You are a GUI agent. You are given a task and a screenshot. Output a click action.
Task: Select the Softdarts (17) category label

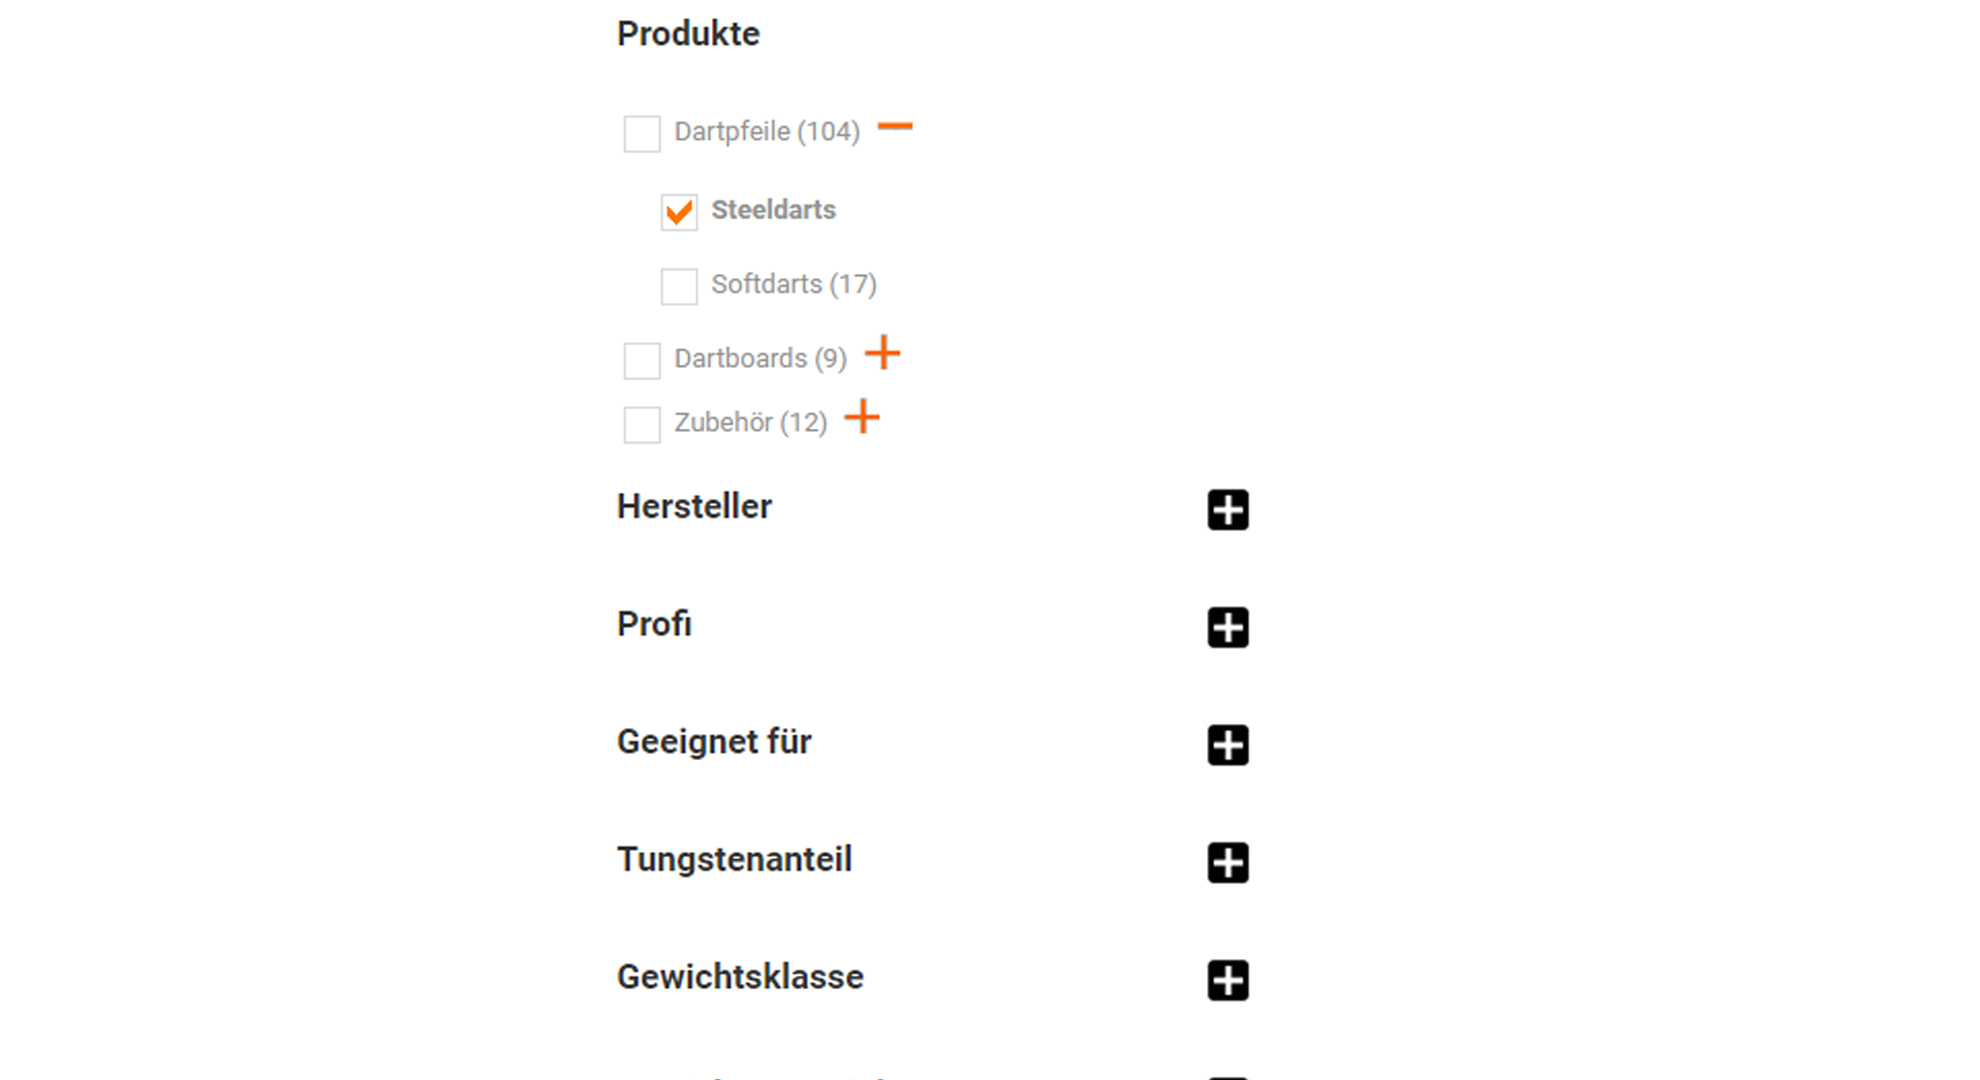click(794, 284)
